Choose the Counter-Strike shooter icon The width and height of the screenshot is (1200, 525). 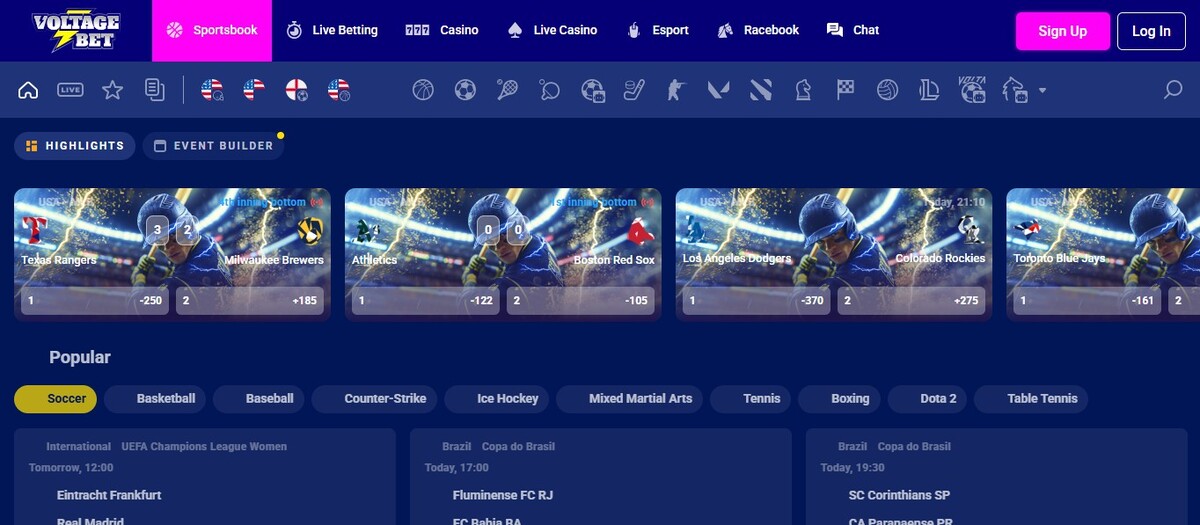676,90
